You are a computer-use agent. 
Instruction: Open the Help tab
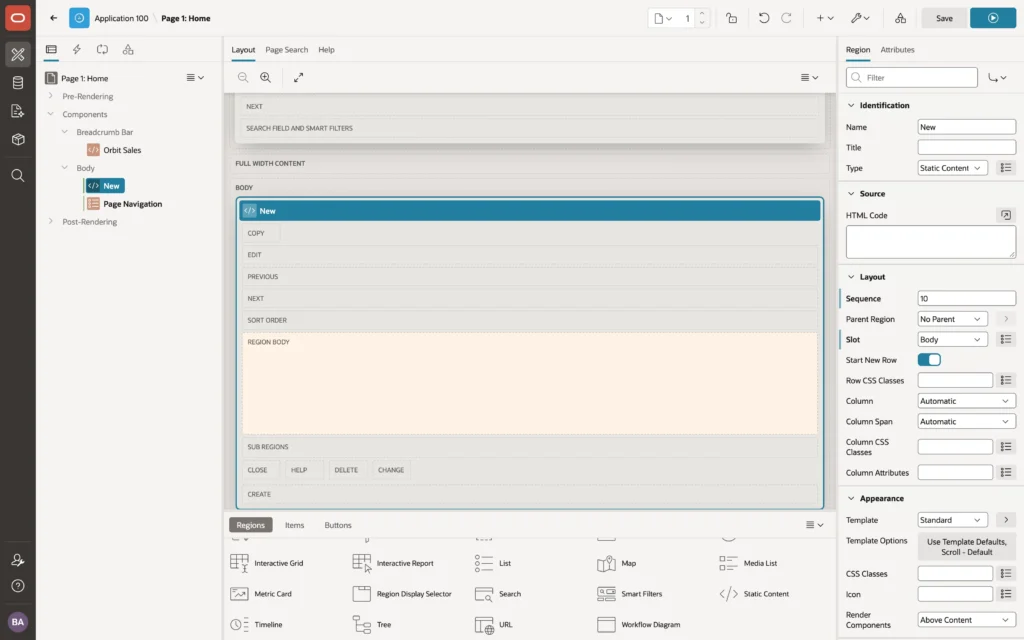pyautogui.click(x=326, y=50)
